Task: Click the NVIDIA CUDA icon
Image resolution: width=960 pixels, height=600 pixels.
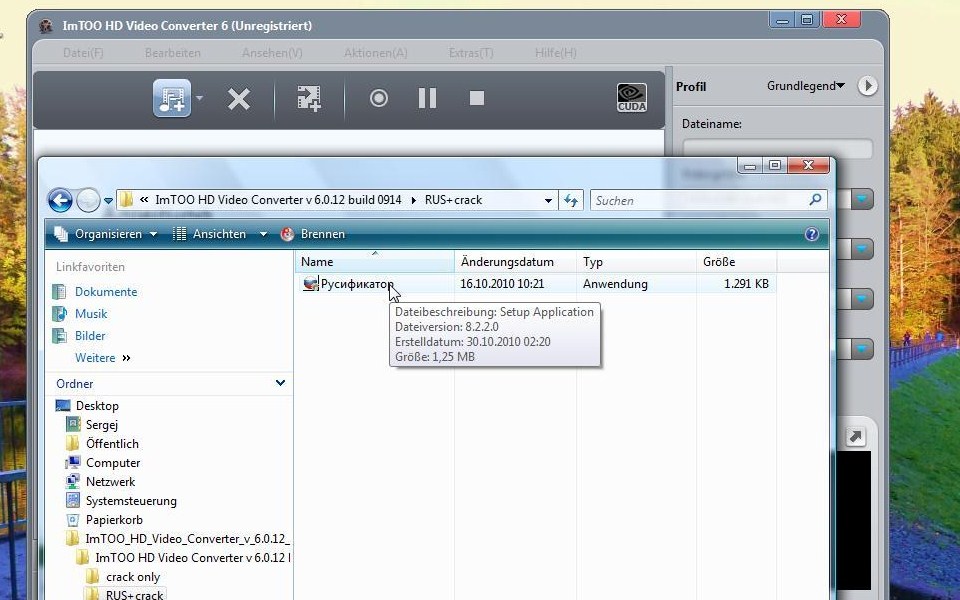Action: tap(632, 97)
